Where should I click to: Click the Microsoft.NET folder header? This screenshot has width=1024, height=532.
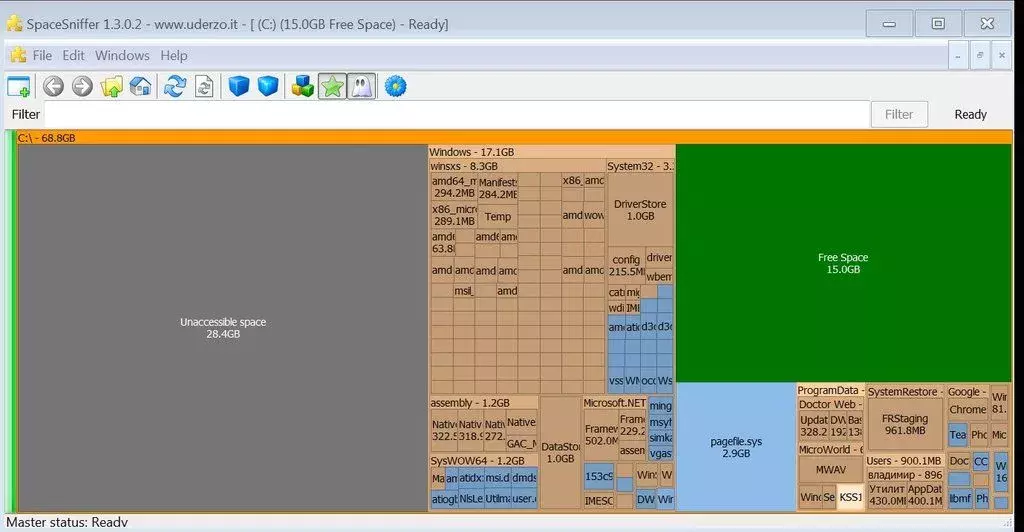[x=614, y=403]
